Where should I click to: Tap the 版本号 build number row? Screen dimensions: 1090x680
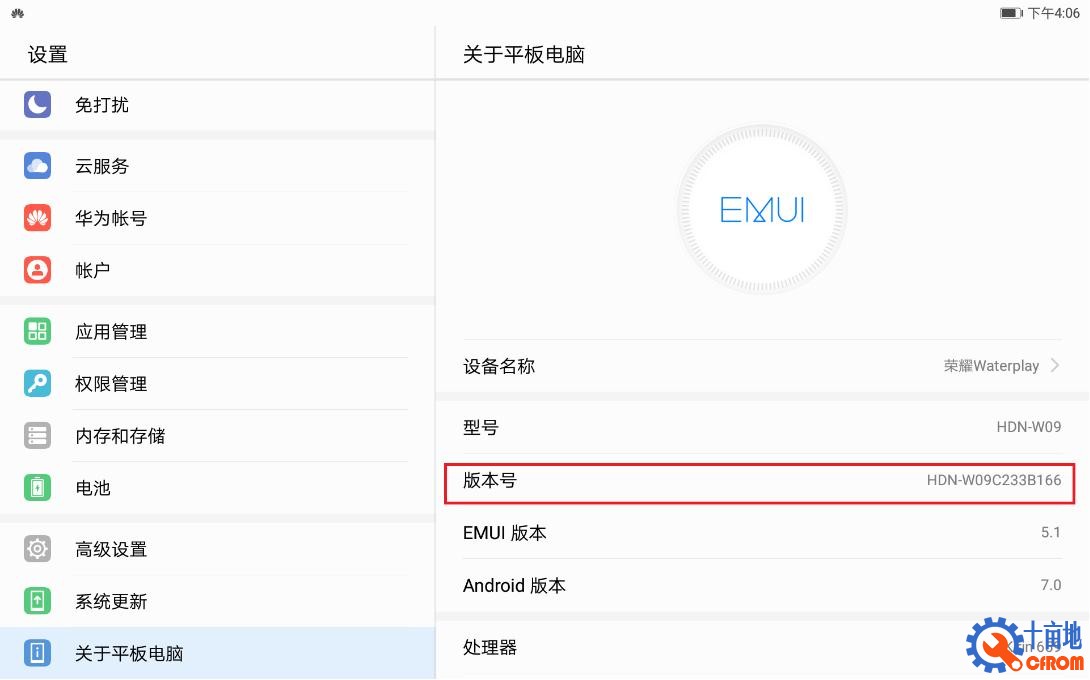[760, 481]
